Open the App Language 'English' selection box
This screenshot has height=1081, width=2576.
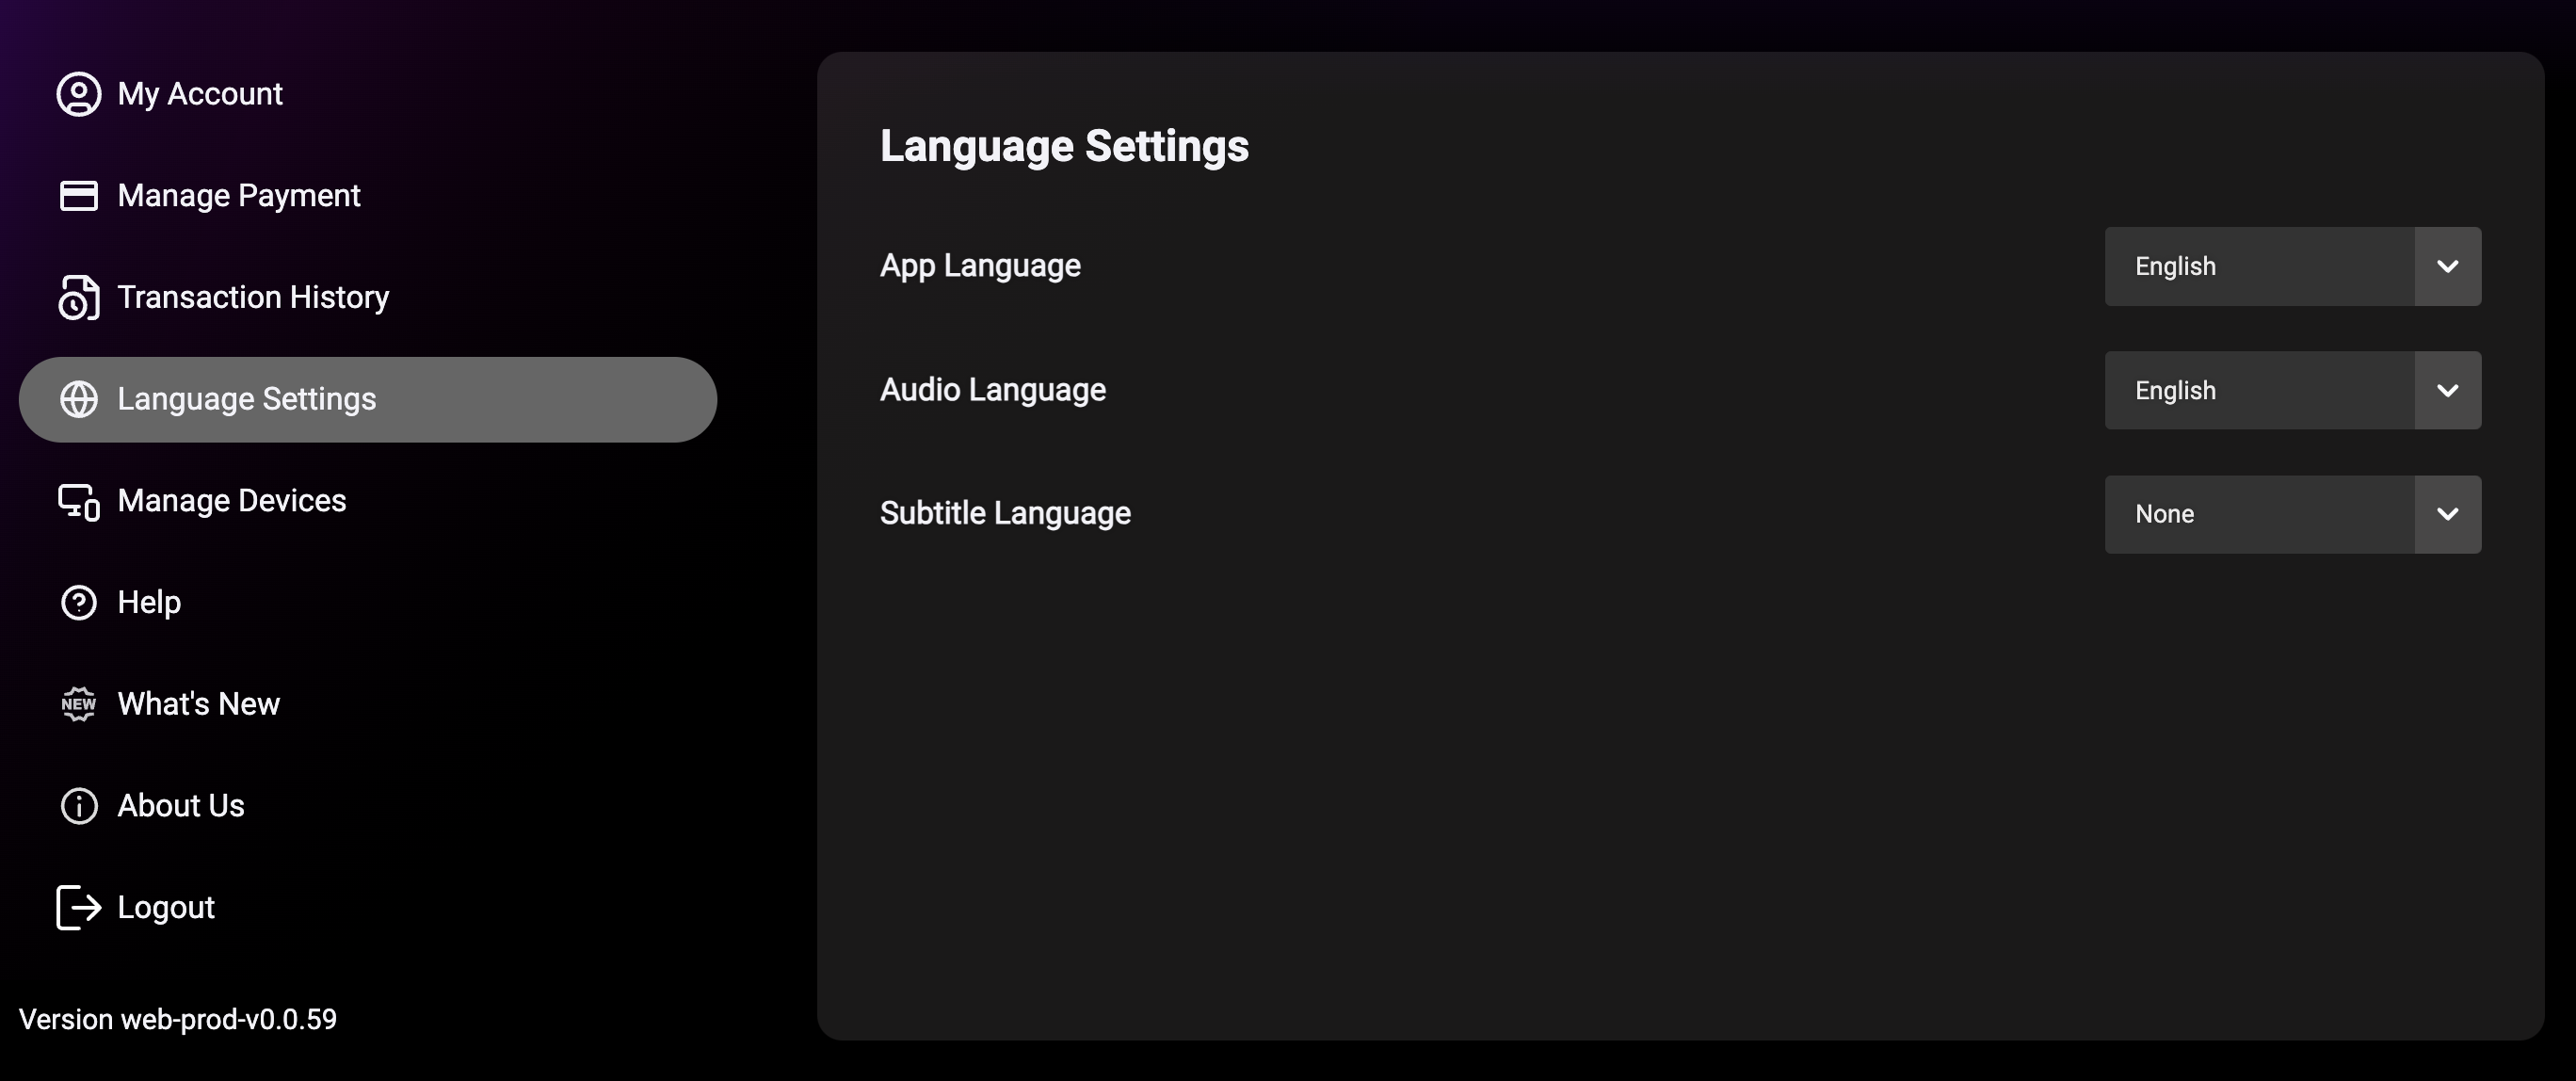click(2258, 266)
